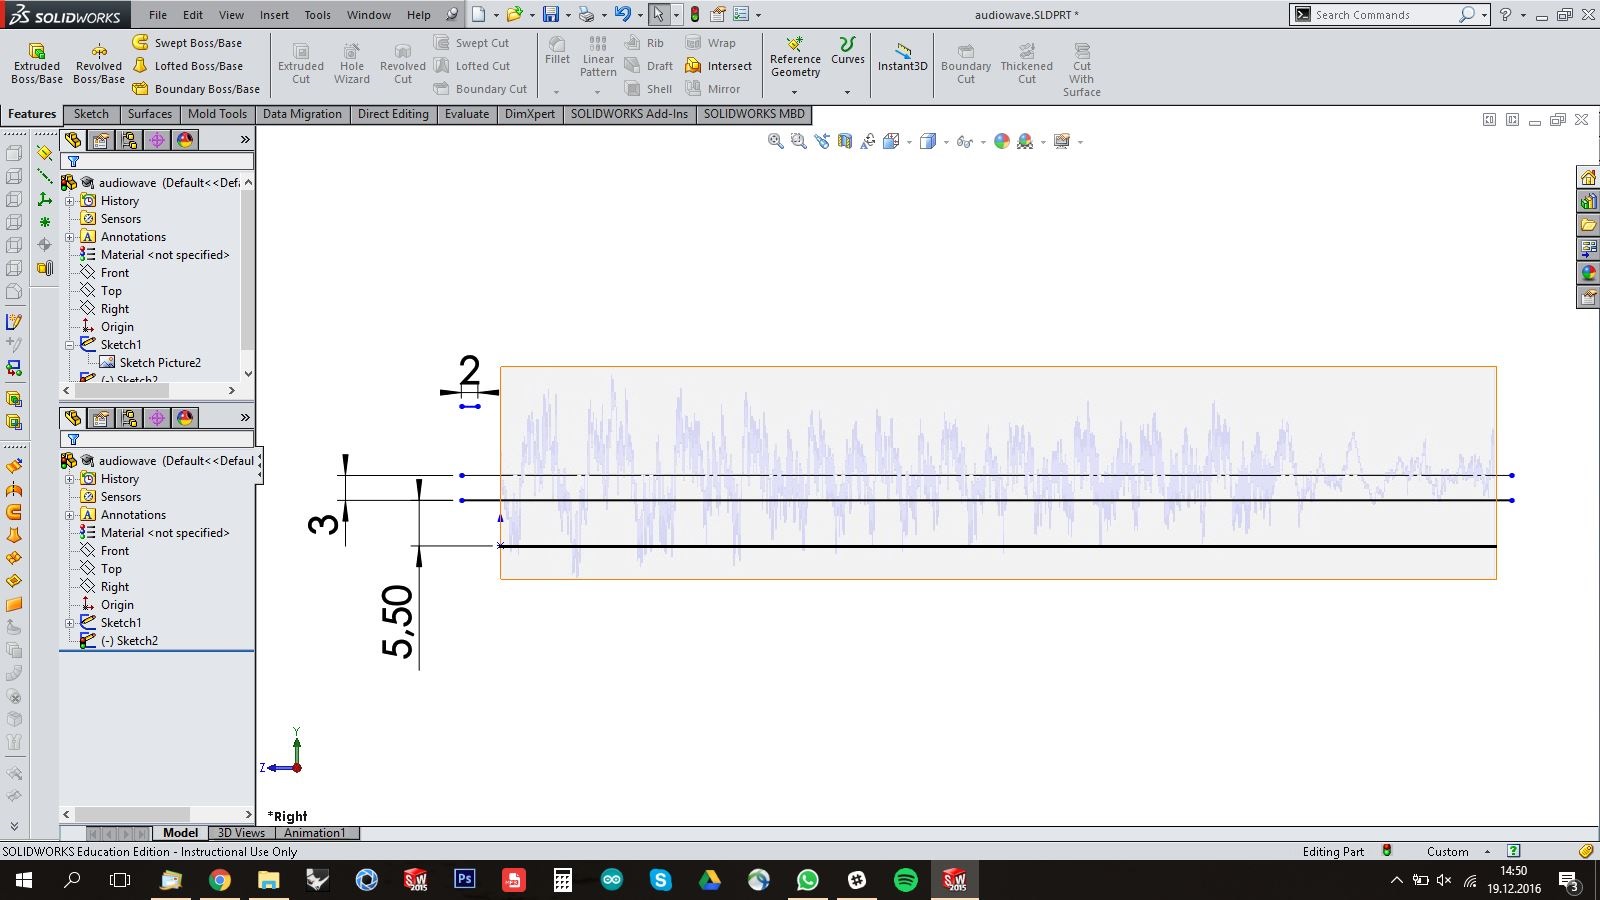Click the Save icon
Screen dimensions: 1600x900
coord(550,15)
